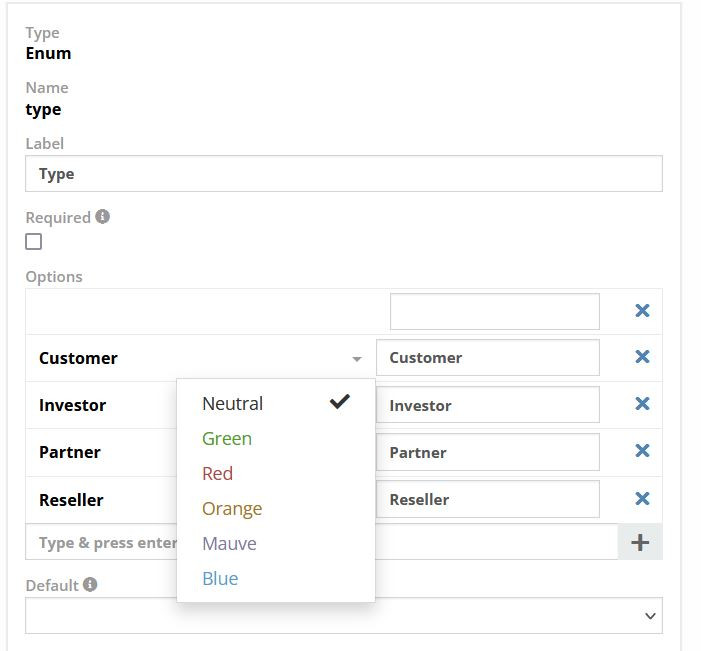Choose Mauve from the style list
This screenshot has width=701, height=651.
pyautogui.click(x=229, y=544)
